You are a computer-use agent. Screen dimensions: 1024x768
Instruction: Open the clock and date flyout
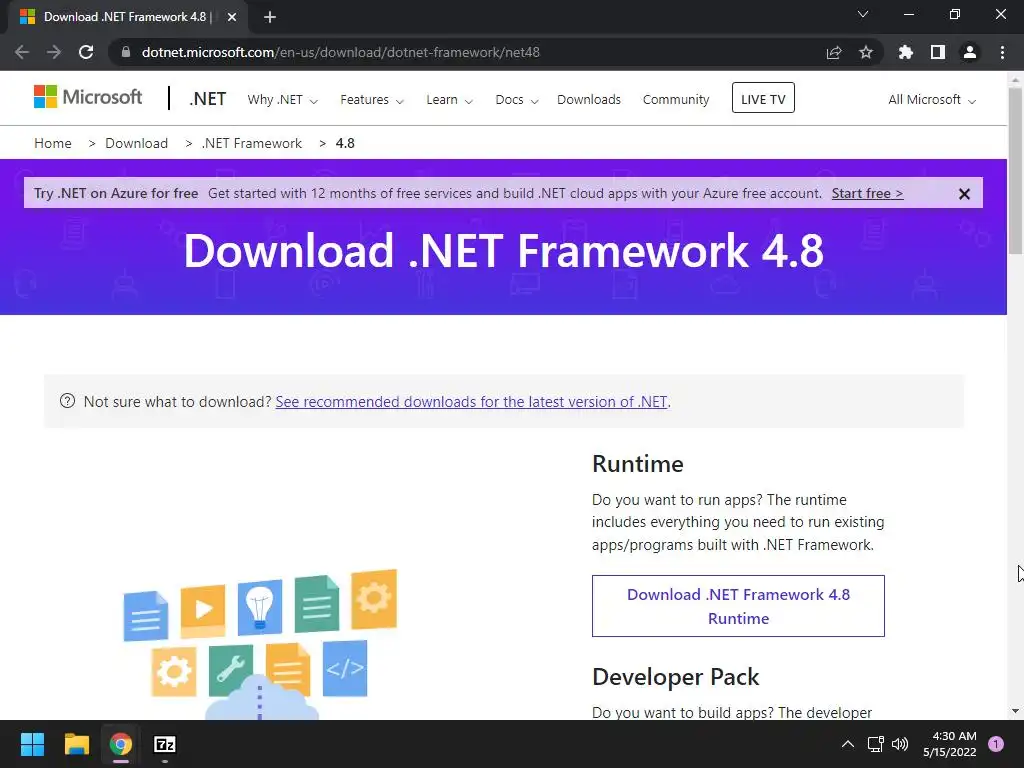coord(950,744)
